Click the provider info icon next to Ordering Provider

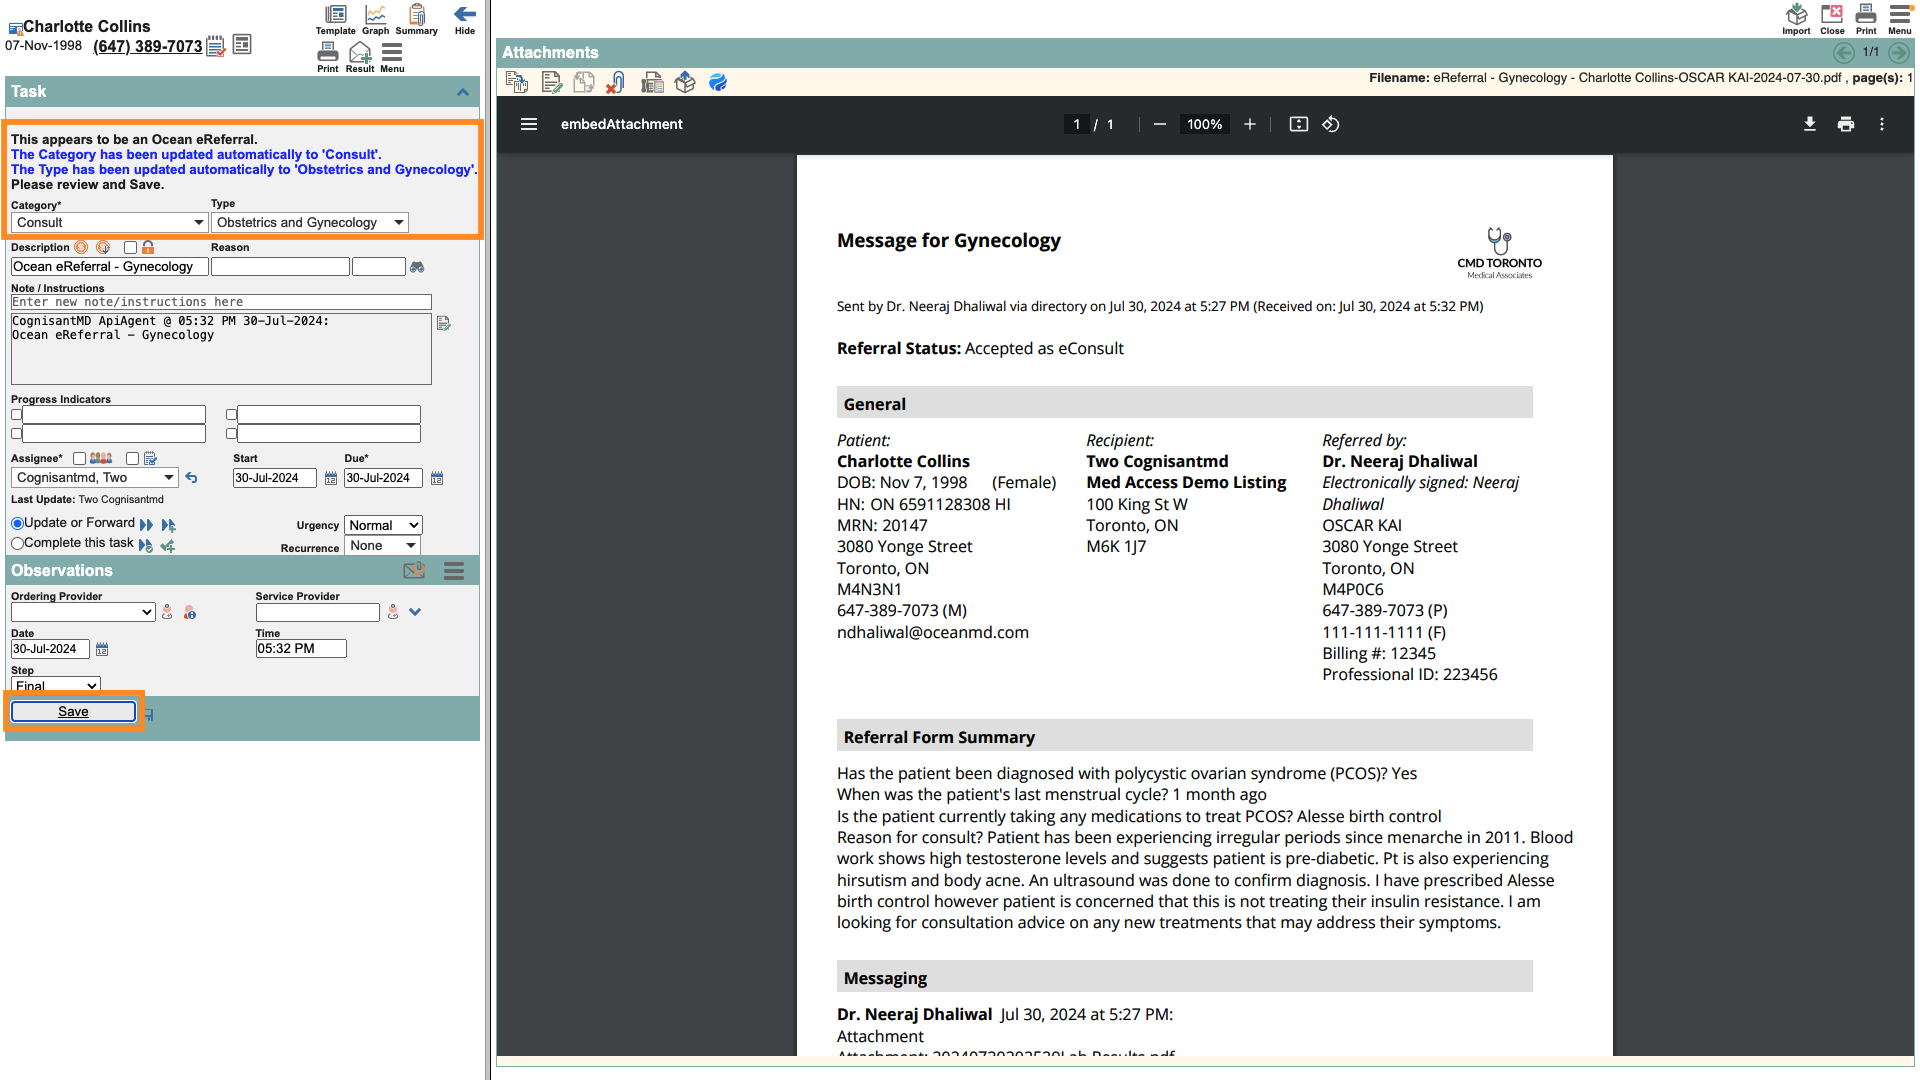point(190,612)
